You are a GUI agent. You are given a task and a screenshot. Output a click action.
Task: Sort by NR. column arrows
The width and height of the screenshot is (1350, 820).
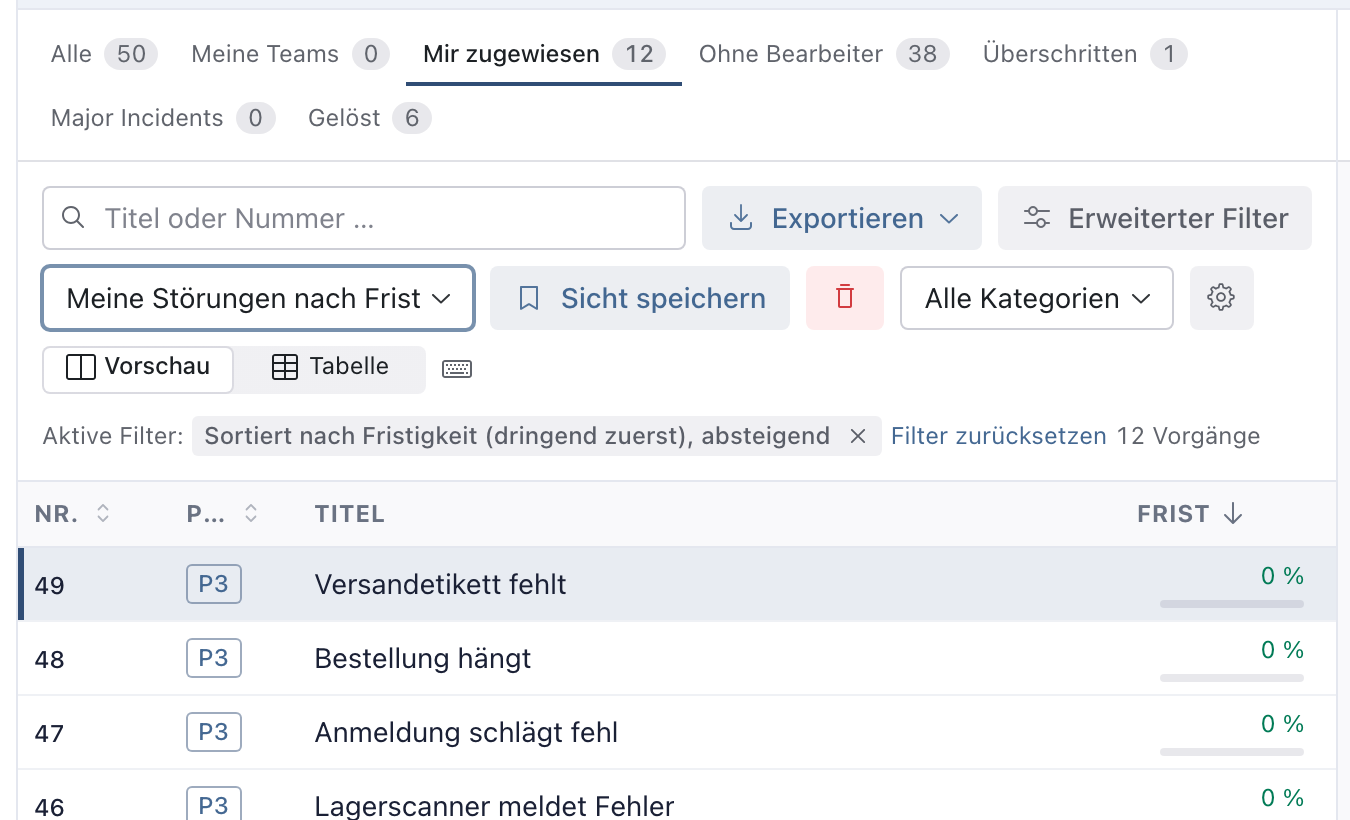(x=103, y=514)
